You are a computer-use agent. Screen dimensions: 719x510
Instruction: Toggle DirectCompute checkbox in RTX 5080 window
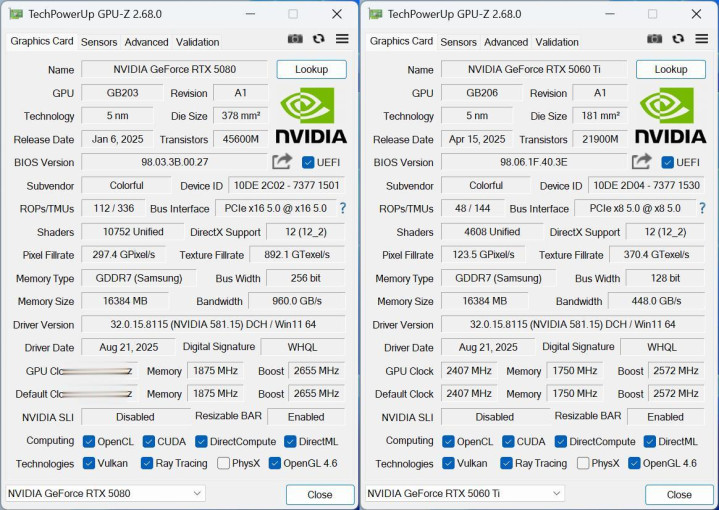[x=201, y=442]
